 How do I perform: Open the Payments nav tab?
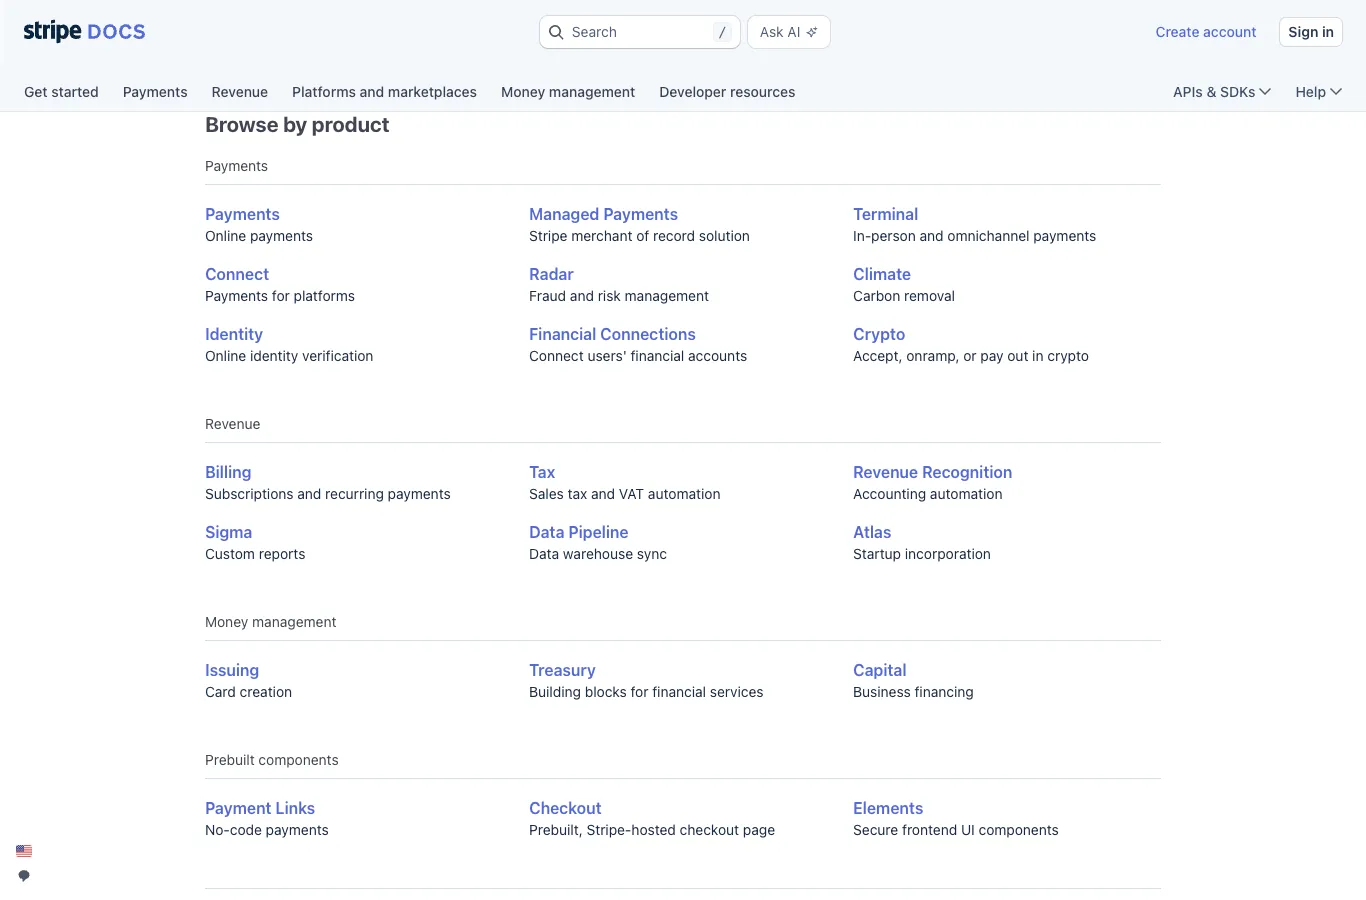click(x=155, y=92)
